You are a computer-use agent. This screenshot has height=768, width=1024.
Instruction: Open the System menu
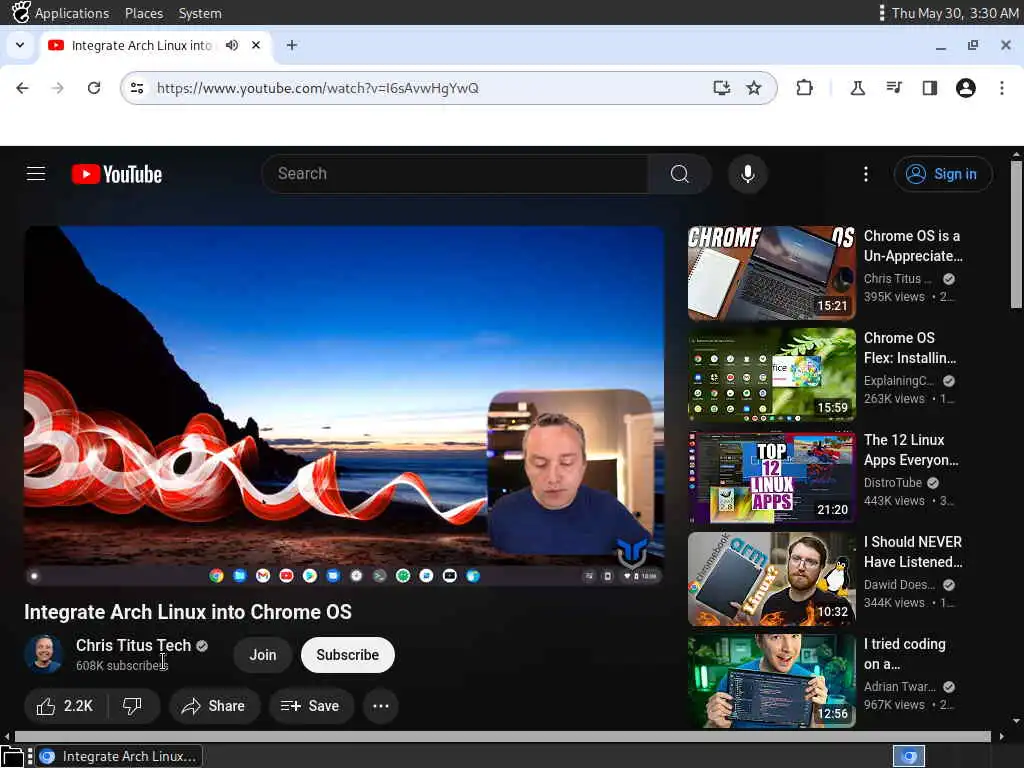tap(200, 13)
